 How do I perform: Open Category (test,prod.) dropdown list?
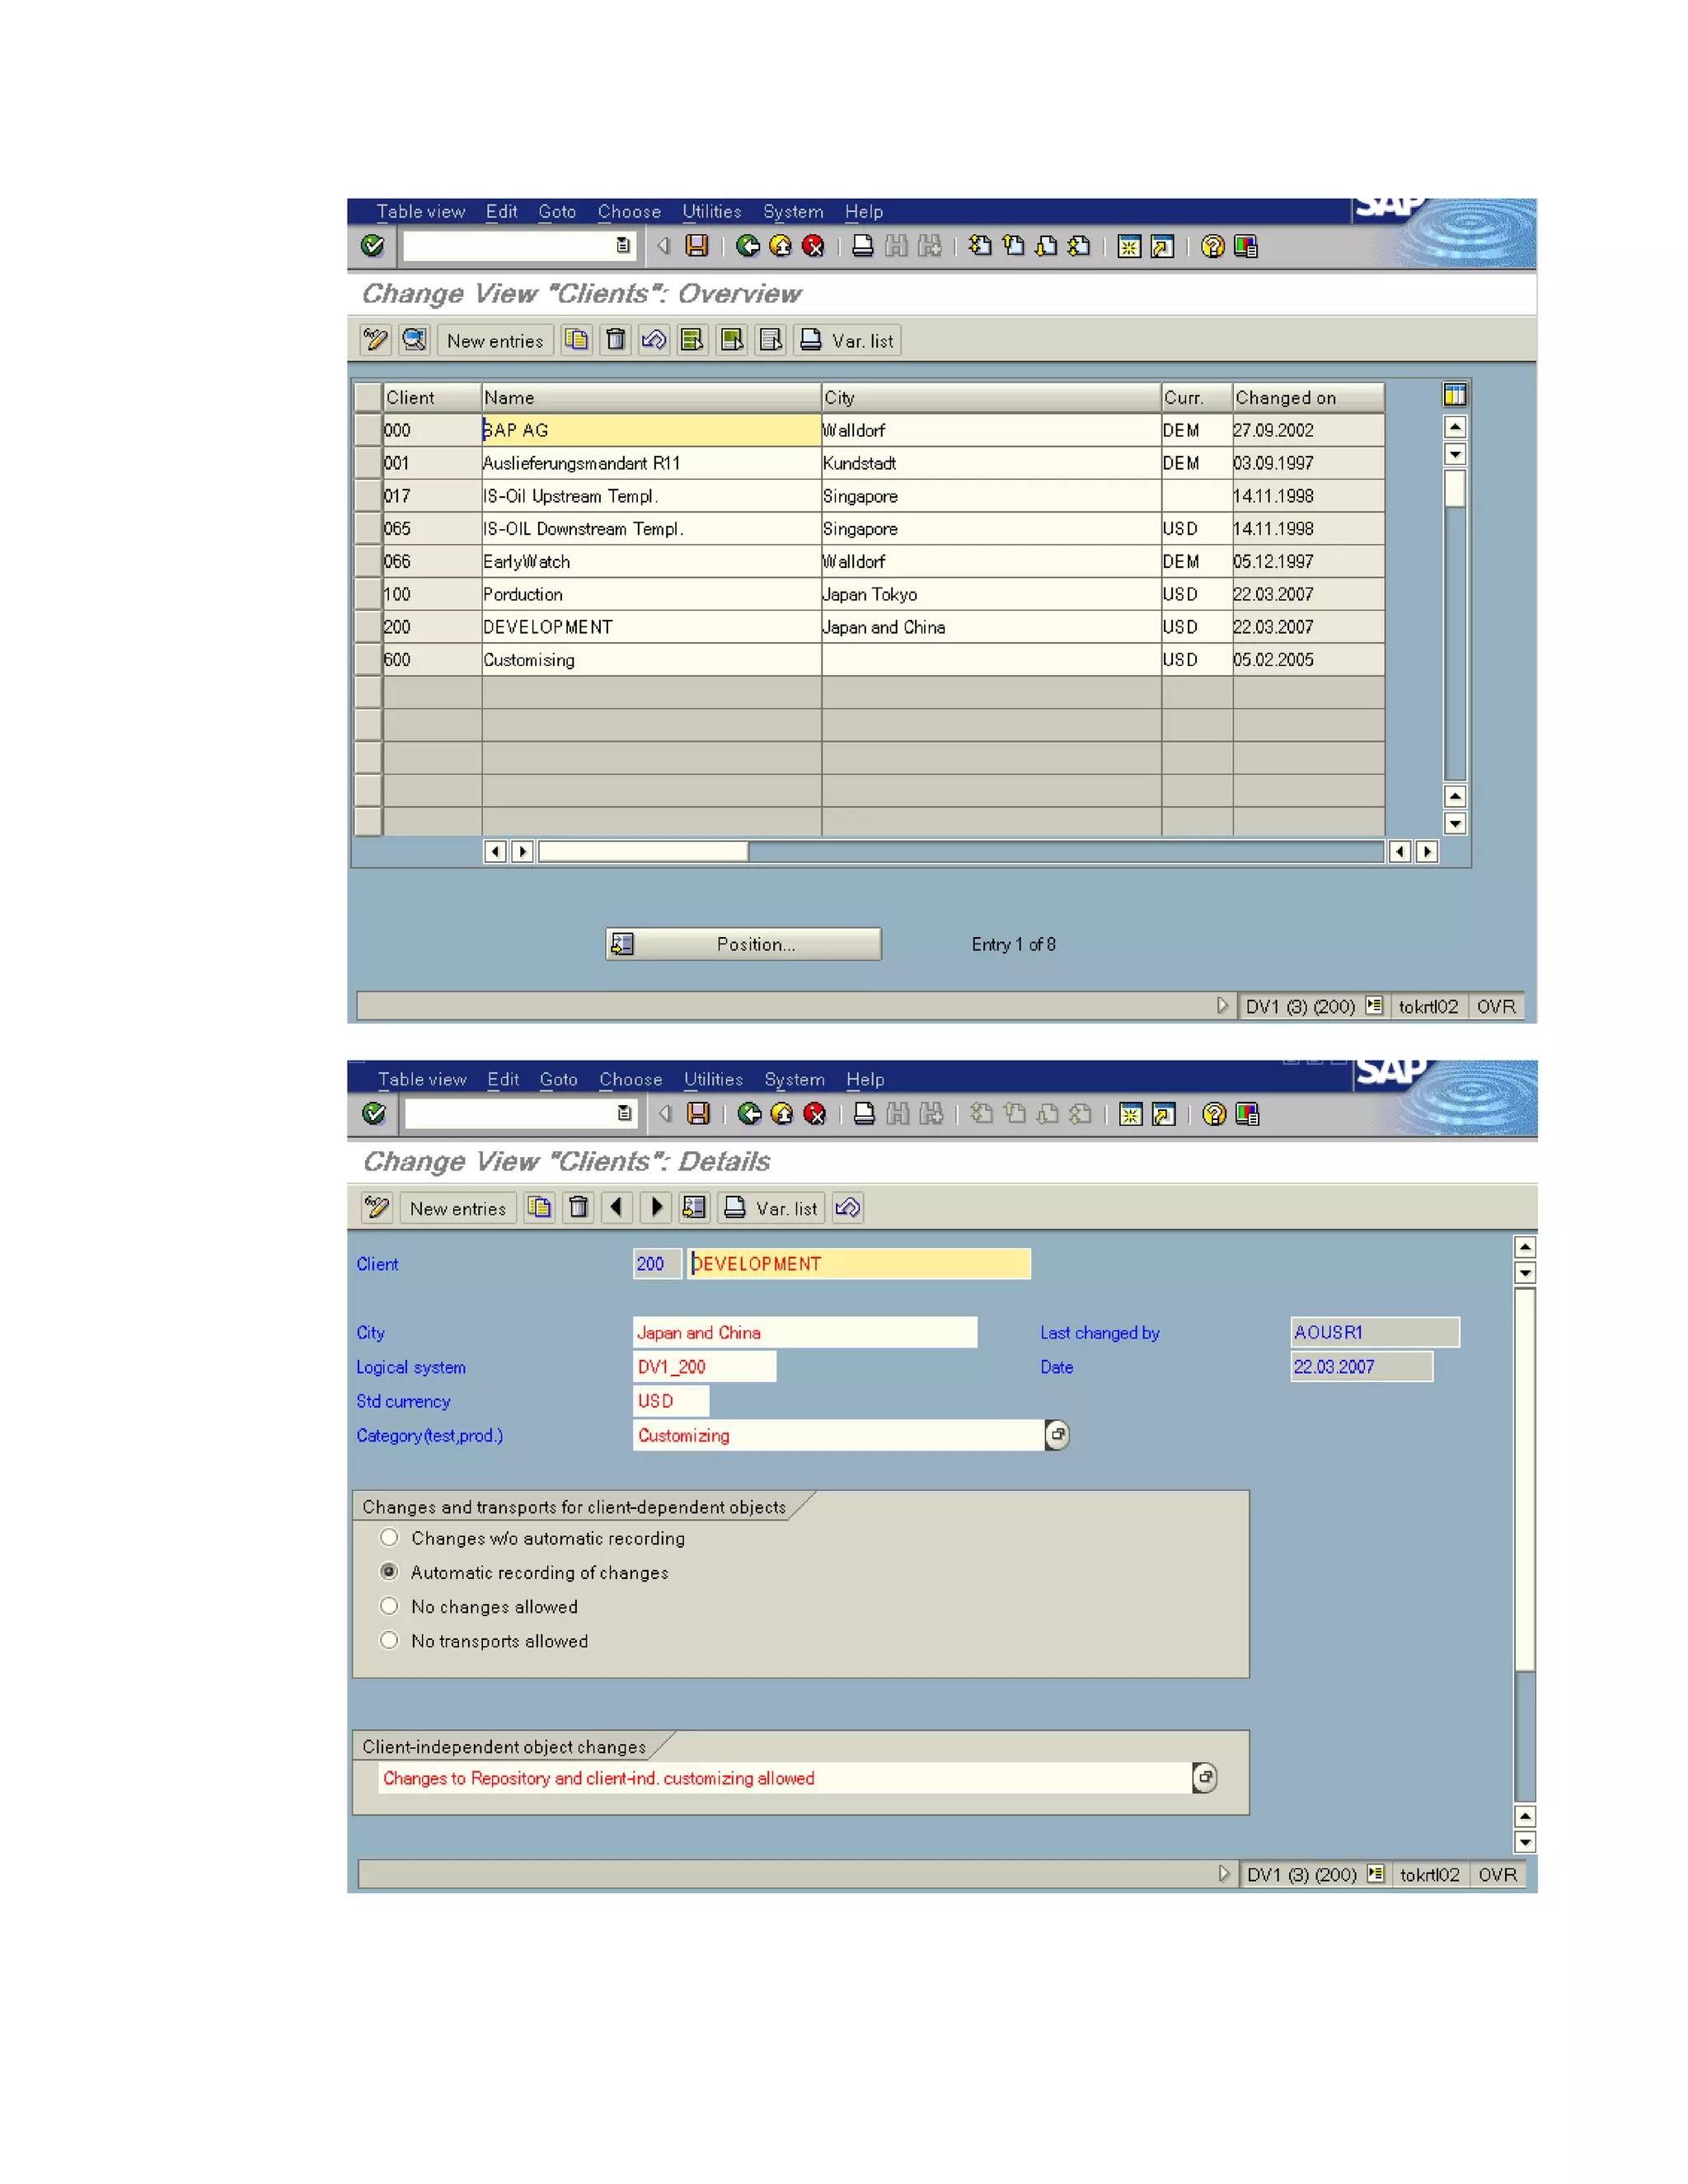click(x=1057, y=1435)
